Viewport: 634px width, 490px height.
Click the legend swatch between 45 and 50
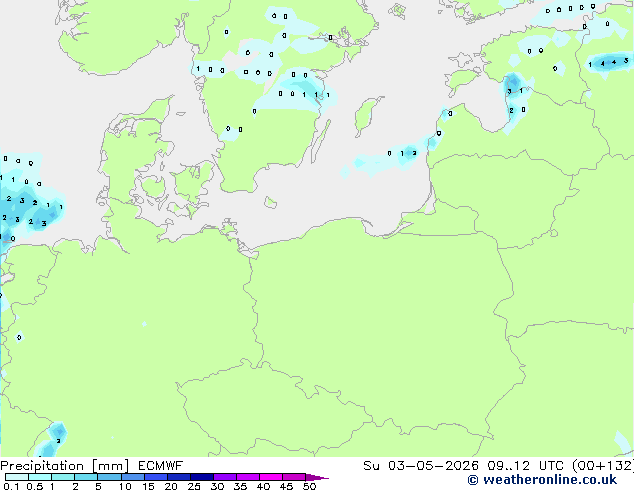click(x=294, y=477)
